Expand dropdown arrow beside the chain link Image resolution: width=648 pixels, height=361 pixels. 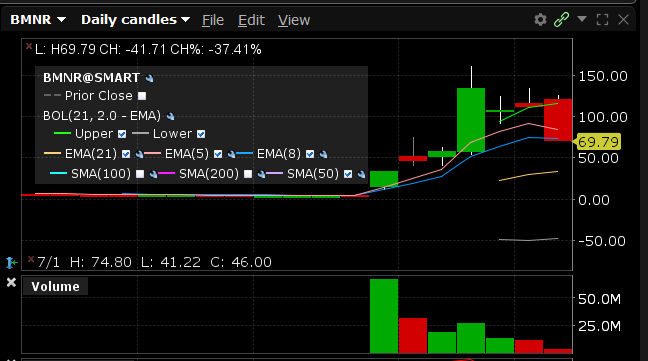tap(582, 19)
